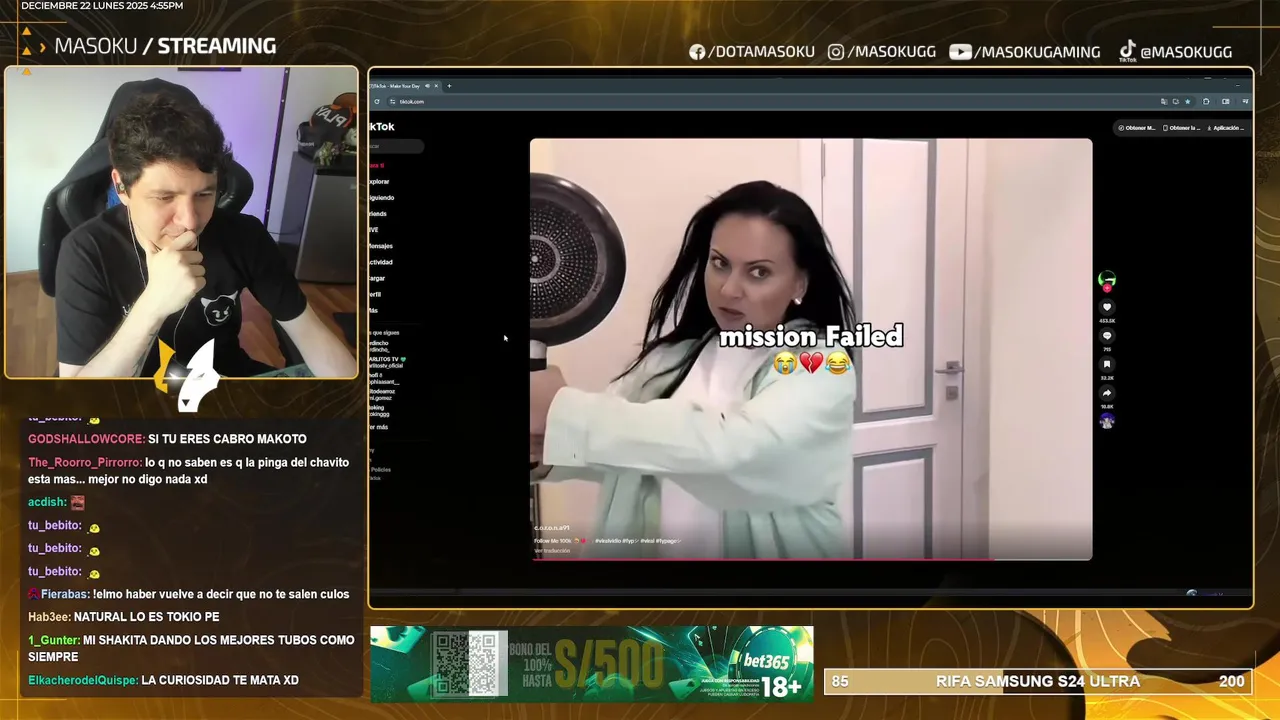Viewport: 1280px width, 720px height.
Task: Open Mensajes in the TikTok sidebar
Action: 381,245
